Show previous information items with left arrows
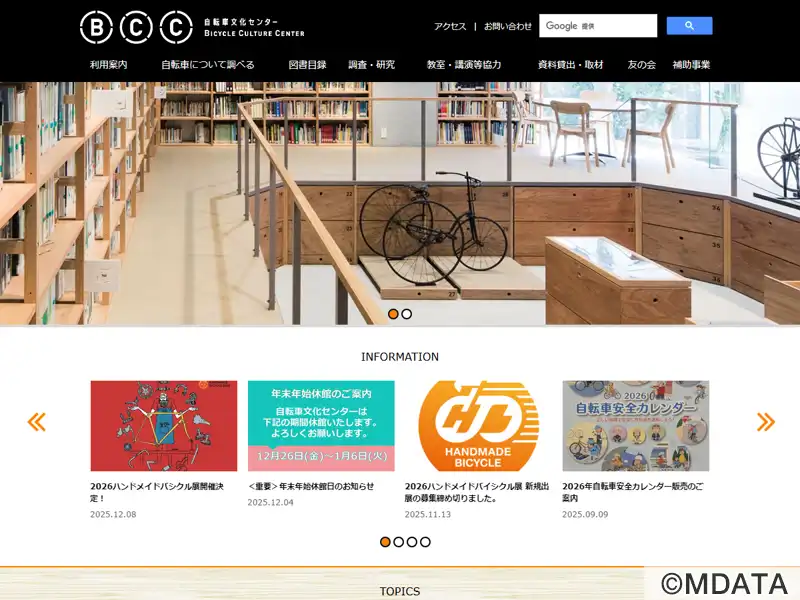Screen dimensions: 800x600 (37, 422)
